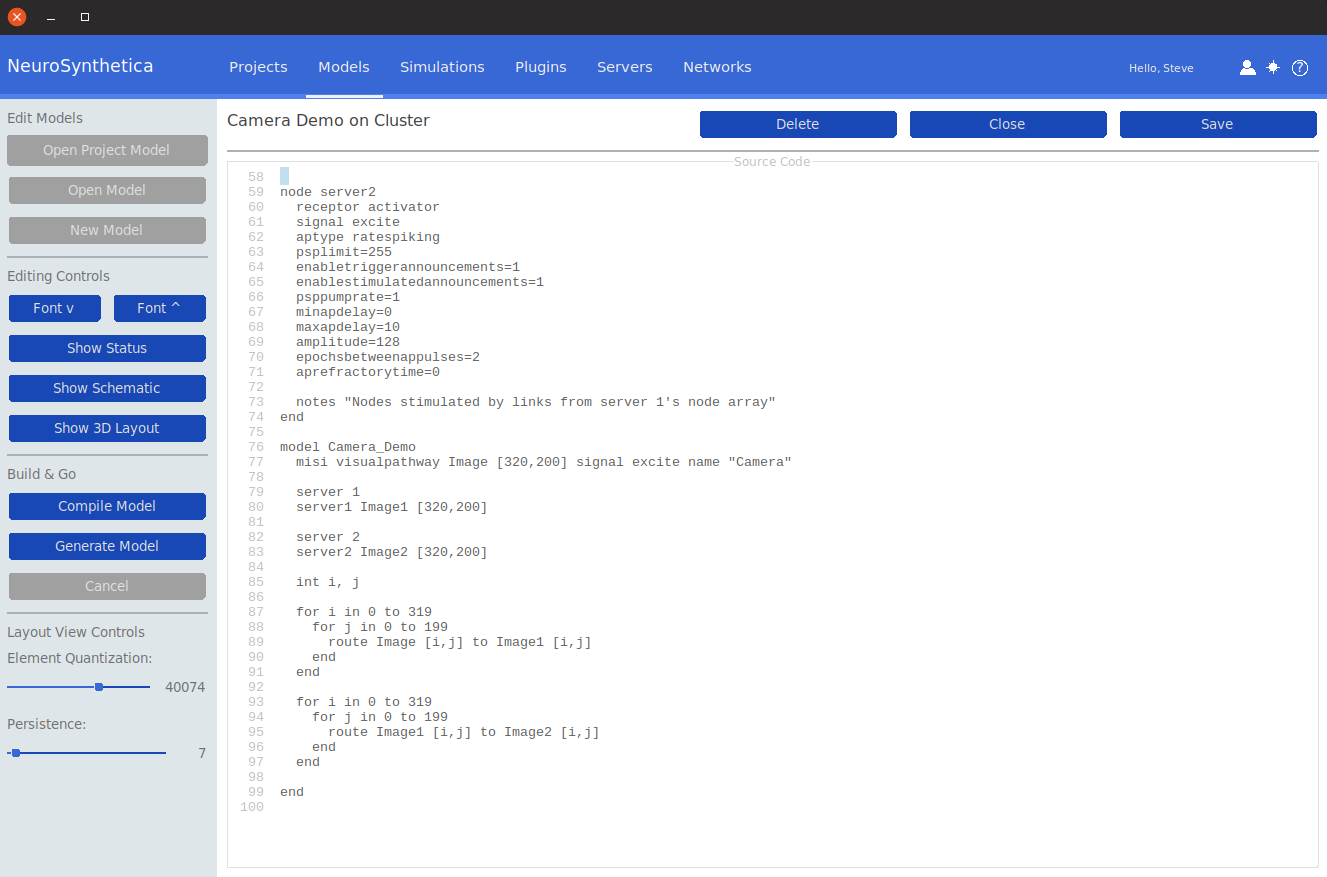Go to the Plugins tab
Image resolution: width=1327 pixels, height=877 pixels.
(x=541, y=67)
